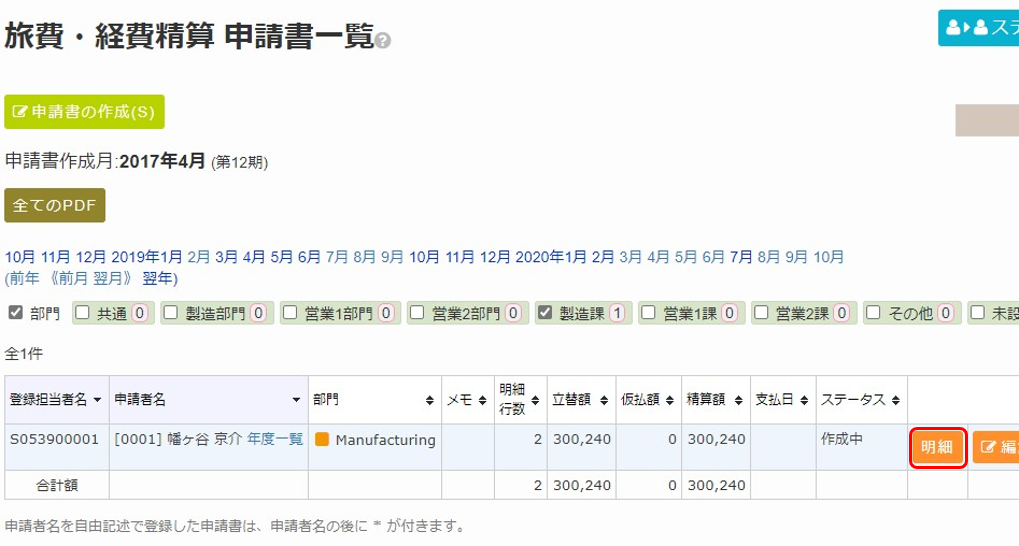Check the その他 filter checkbox
Image resolution: width=1019 pixels, height=546 pixels.
click(x=873, y=313)
